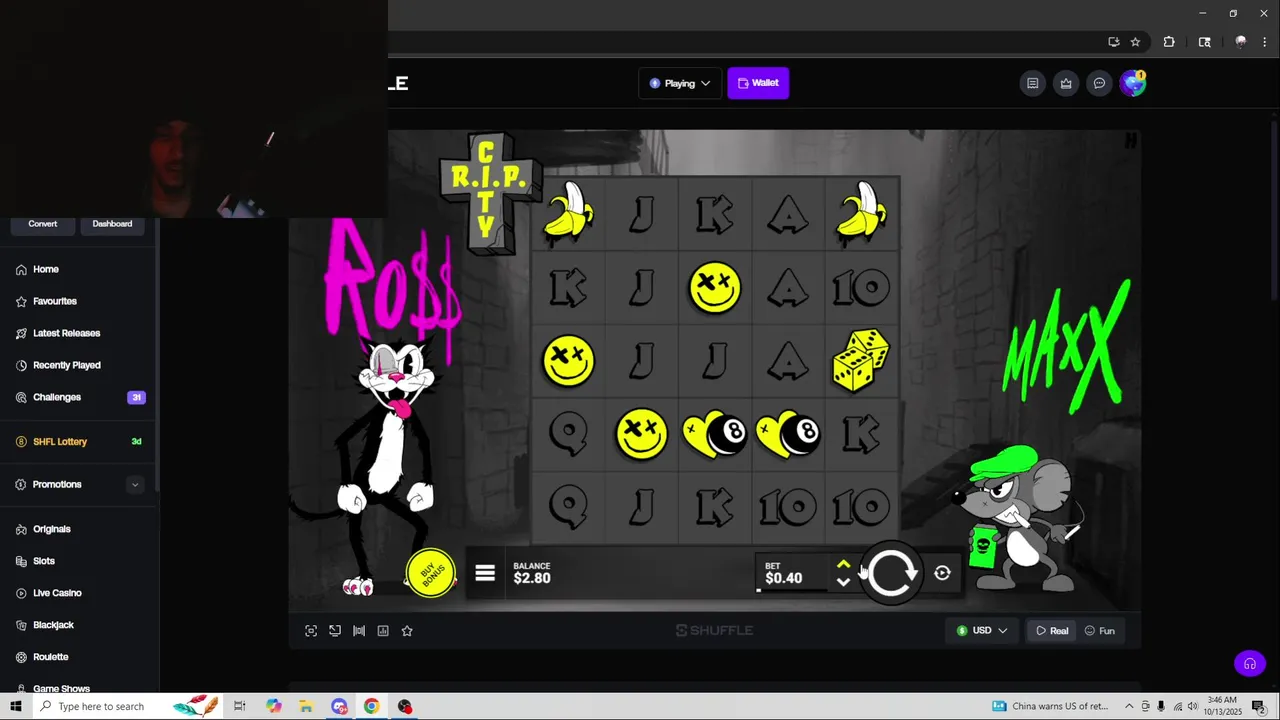This screenshot has height=720, width=1280.
Task: Open the chat bubble icon
Action: [1099, 83]
